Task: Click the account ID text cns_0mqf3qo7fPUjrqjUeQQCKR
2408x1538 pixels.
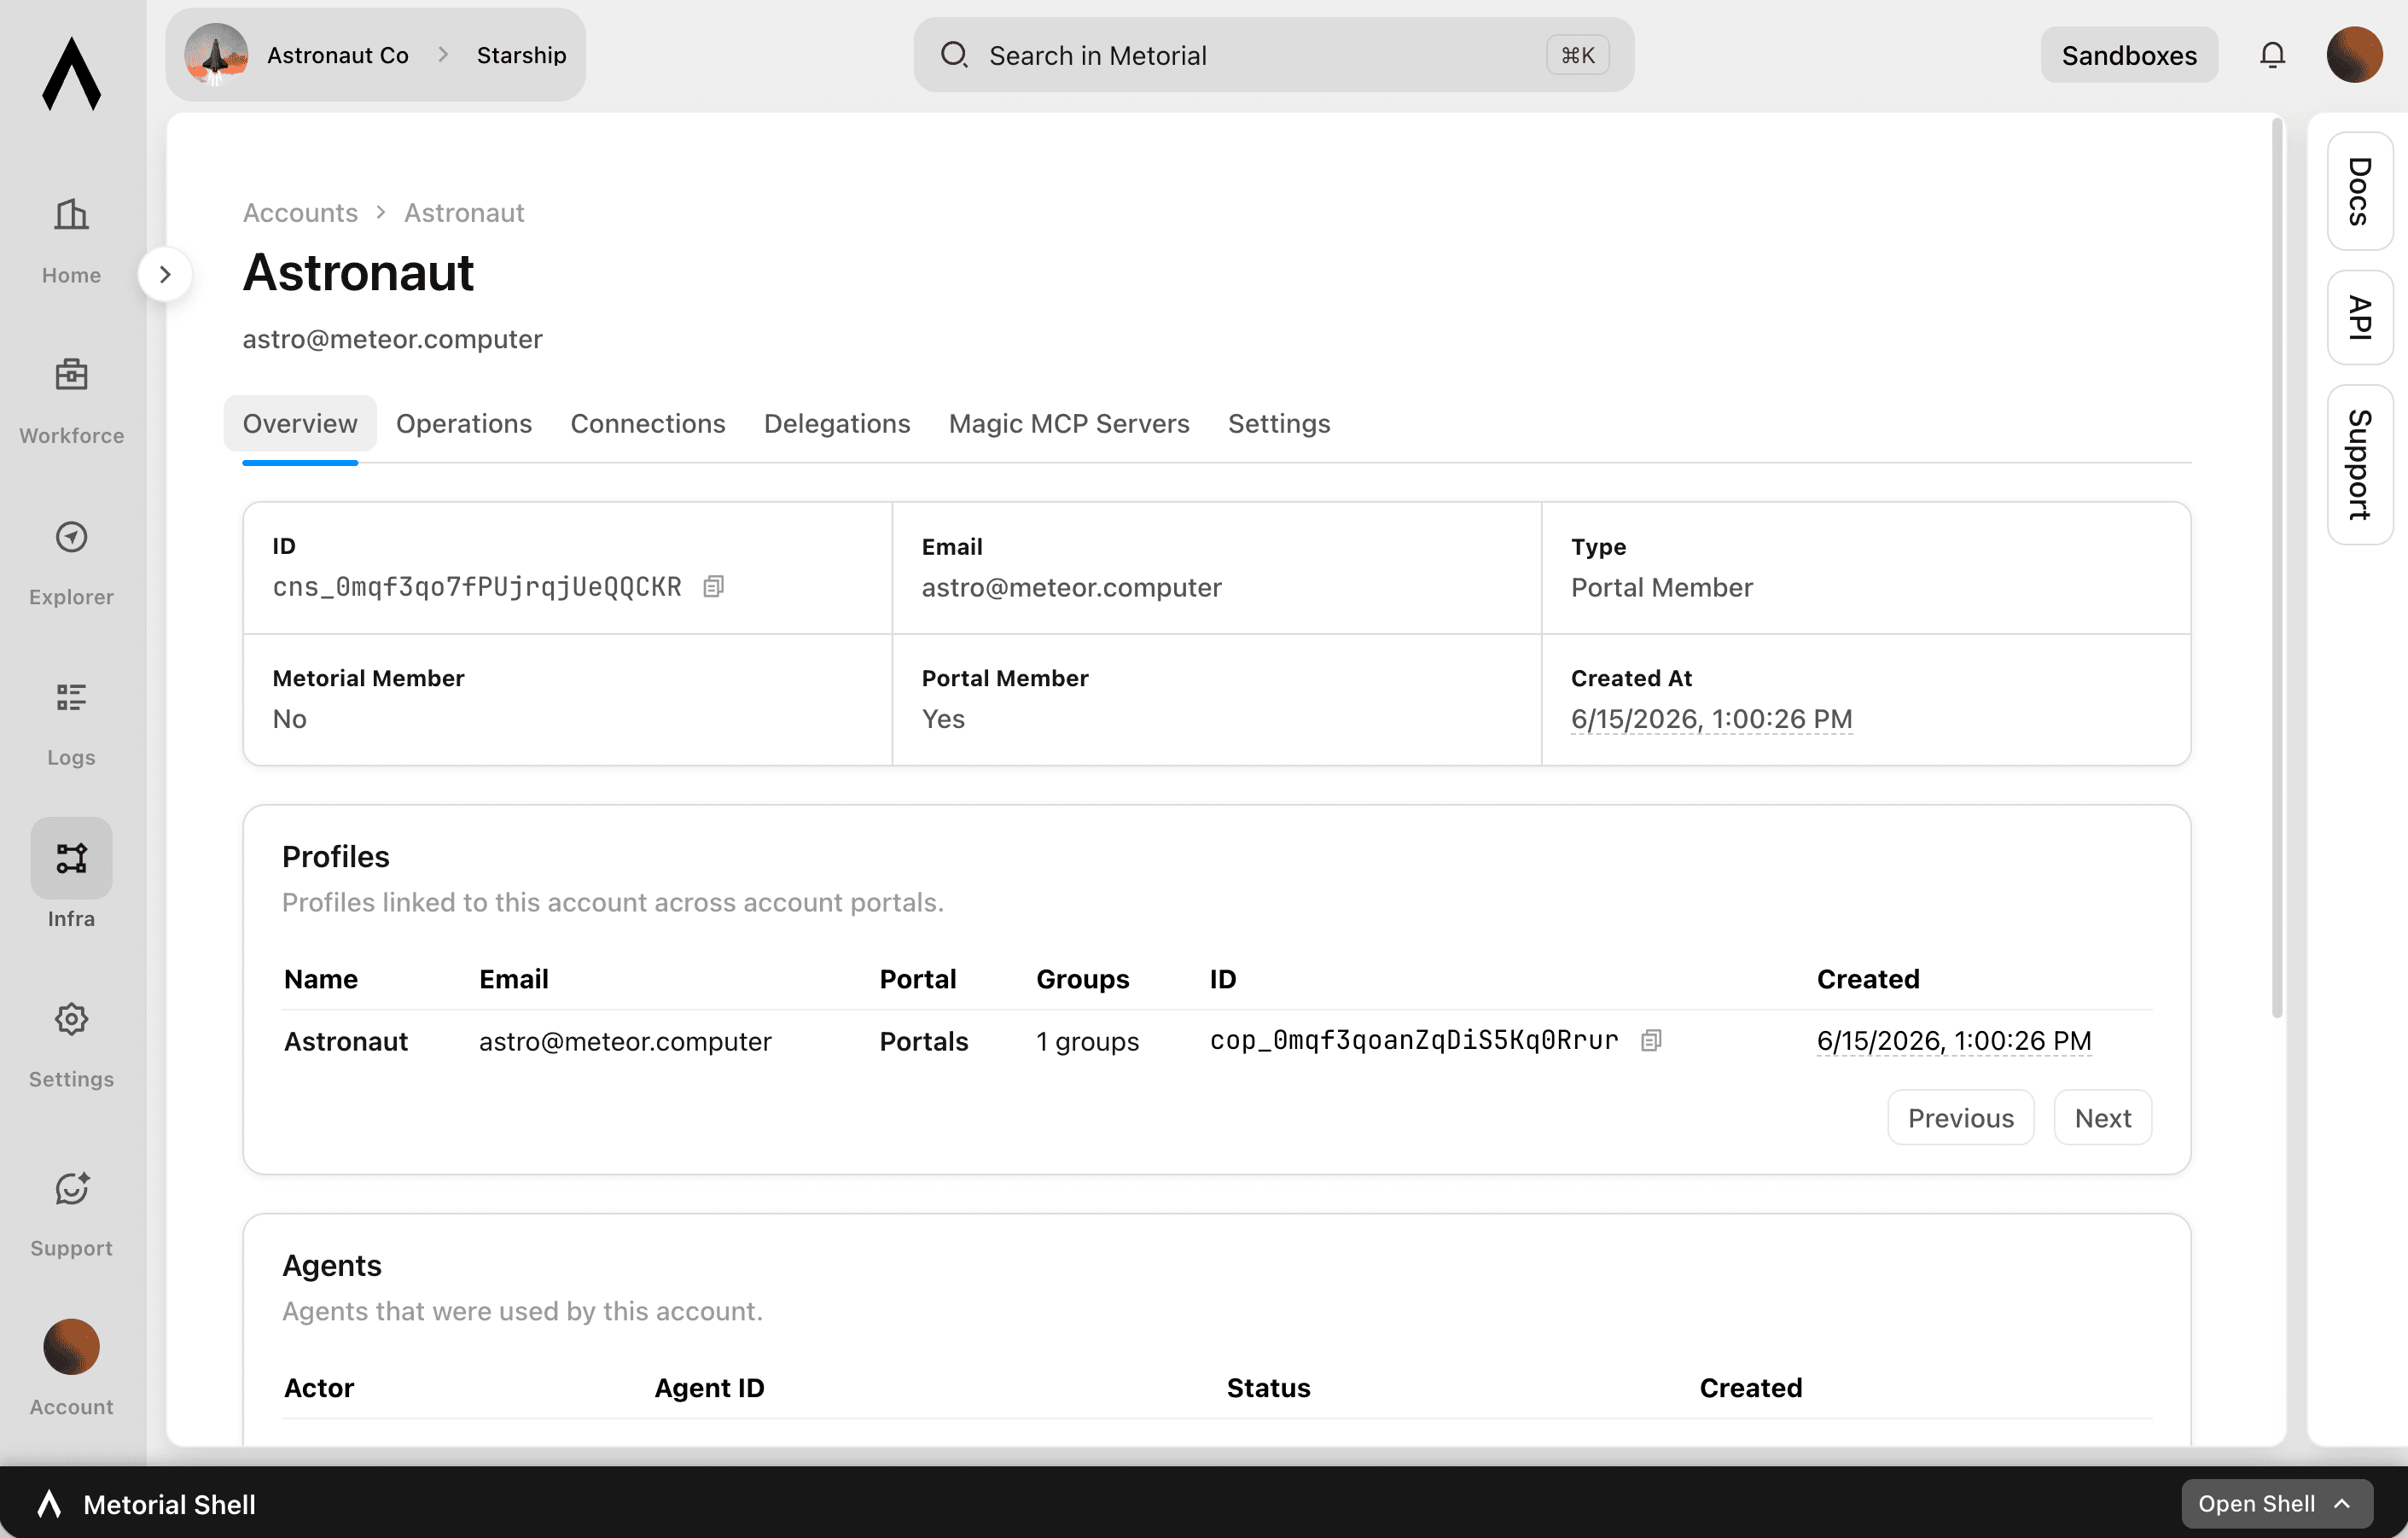Action: point(477,587)
